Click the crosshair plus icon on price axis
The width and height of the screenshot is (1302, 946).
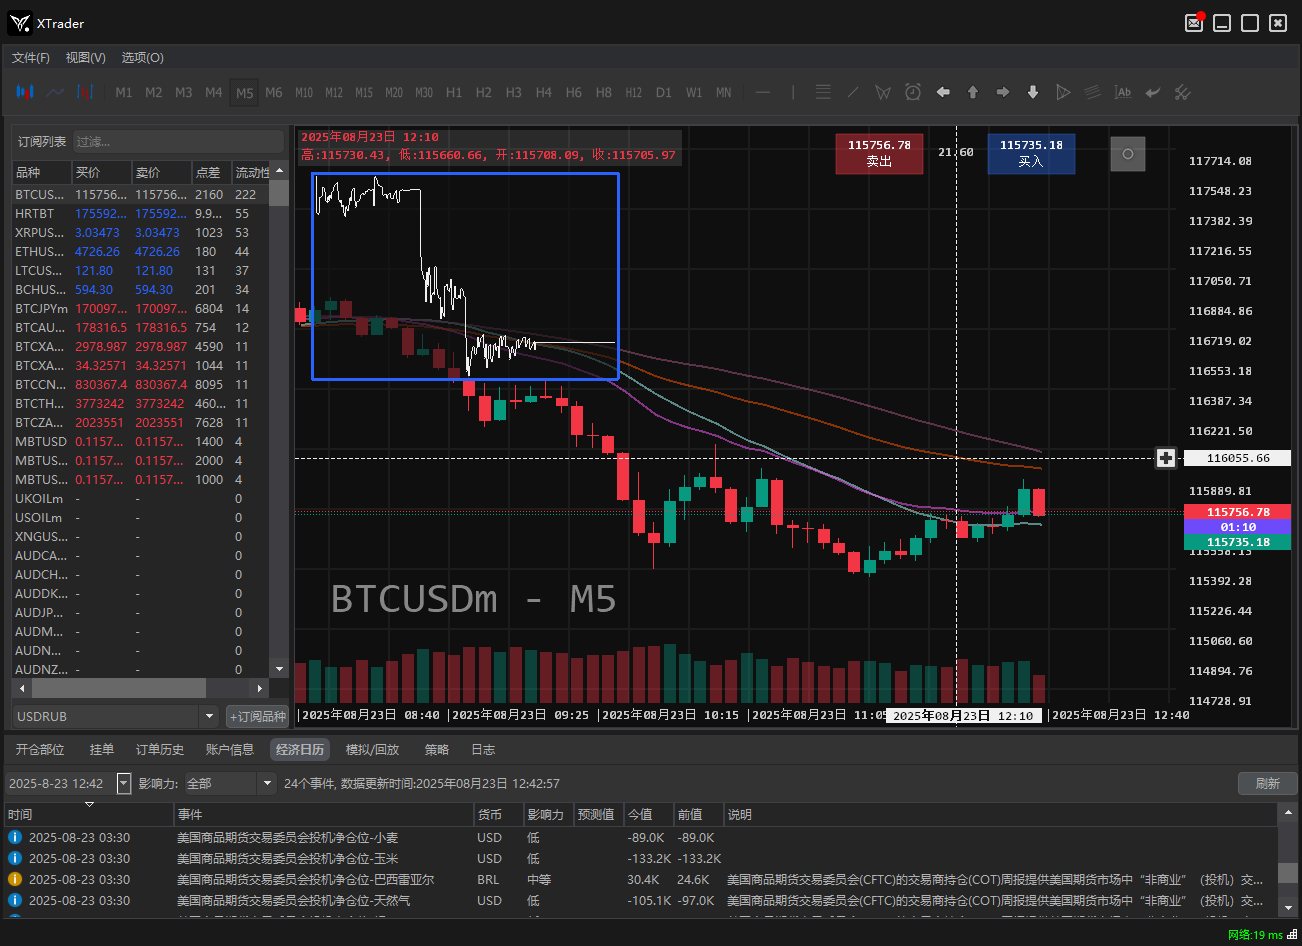pos(1165,458)
